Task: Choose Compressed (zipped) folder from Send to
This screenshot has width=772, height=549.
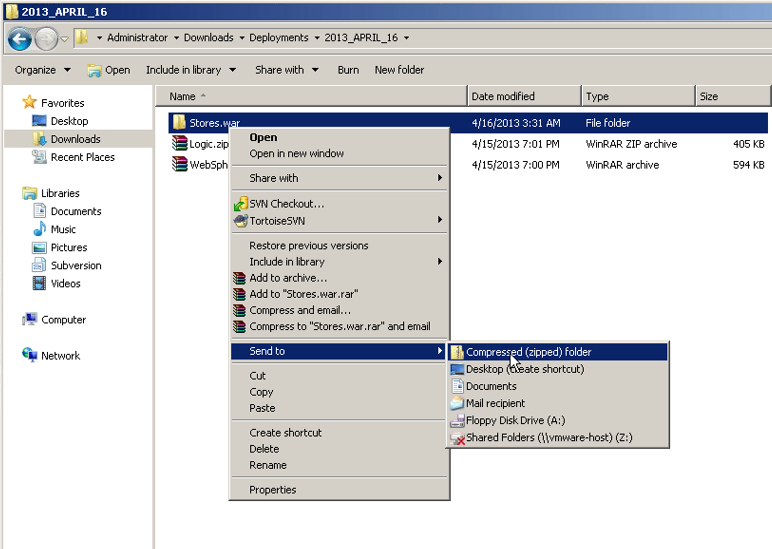Action: (x=528, y=352)
